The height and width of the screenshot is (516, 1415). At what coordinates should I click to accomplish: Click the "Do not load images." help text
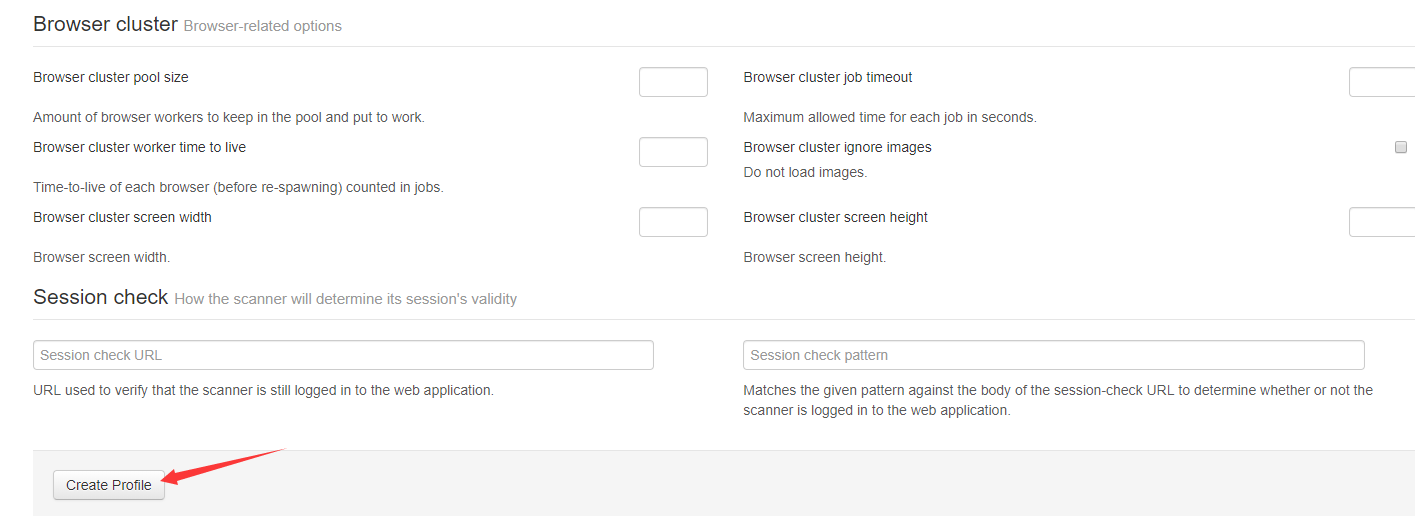tap(805, 172)
